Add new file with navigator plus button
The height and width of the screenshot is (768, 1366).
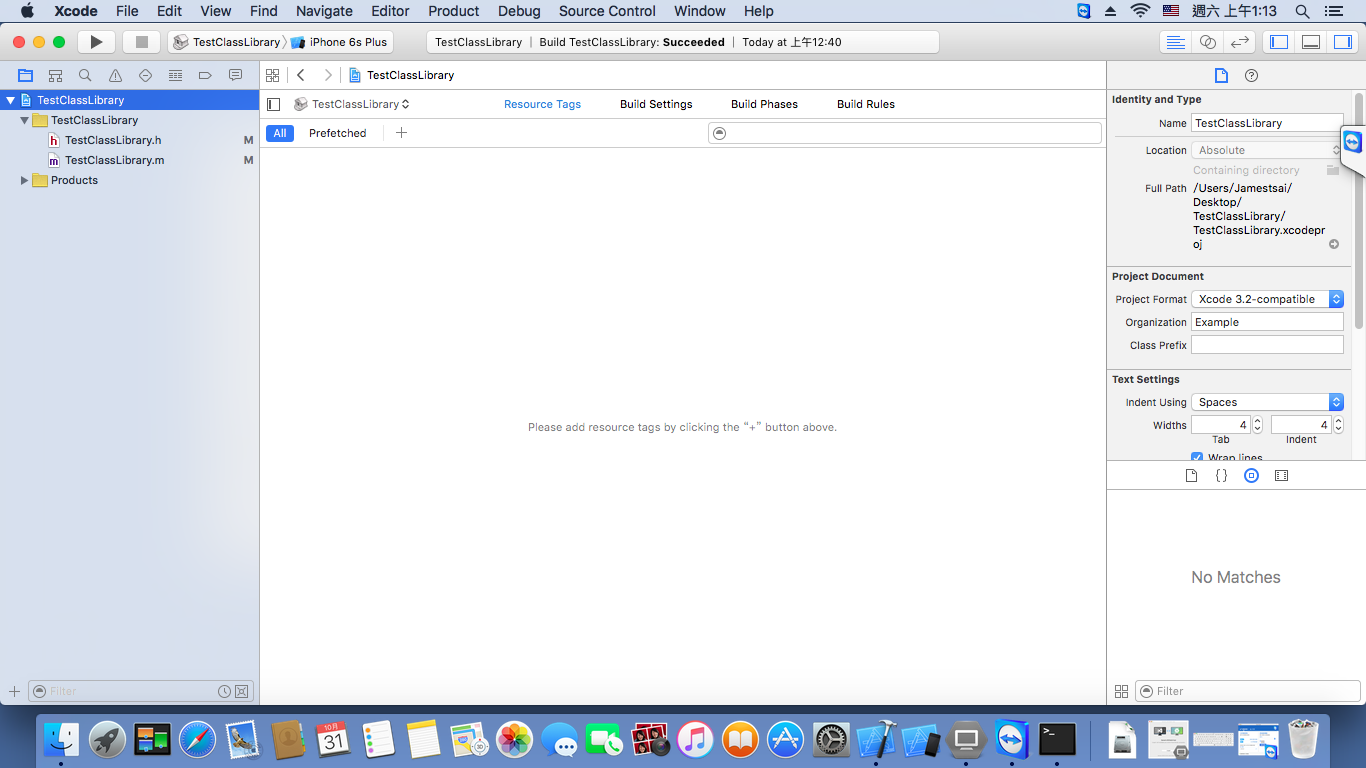click(14, 691)
